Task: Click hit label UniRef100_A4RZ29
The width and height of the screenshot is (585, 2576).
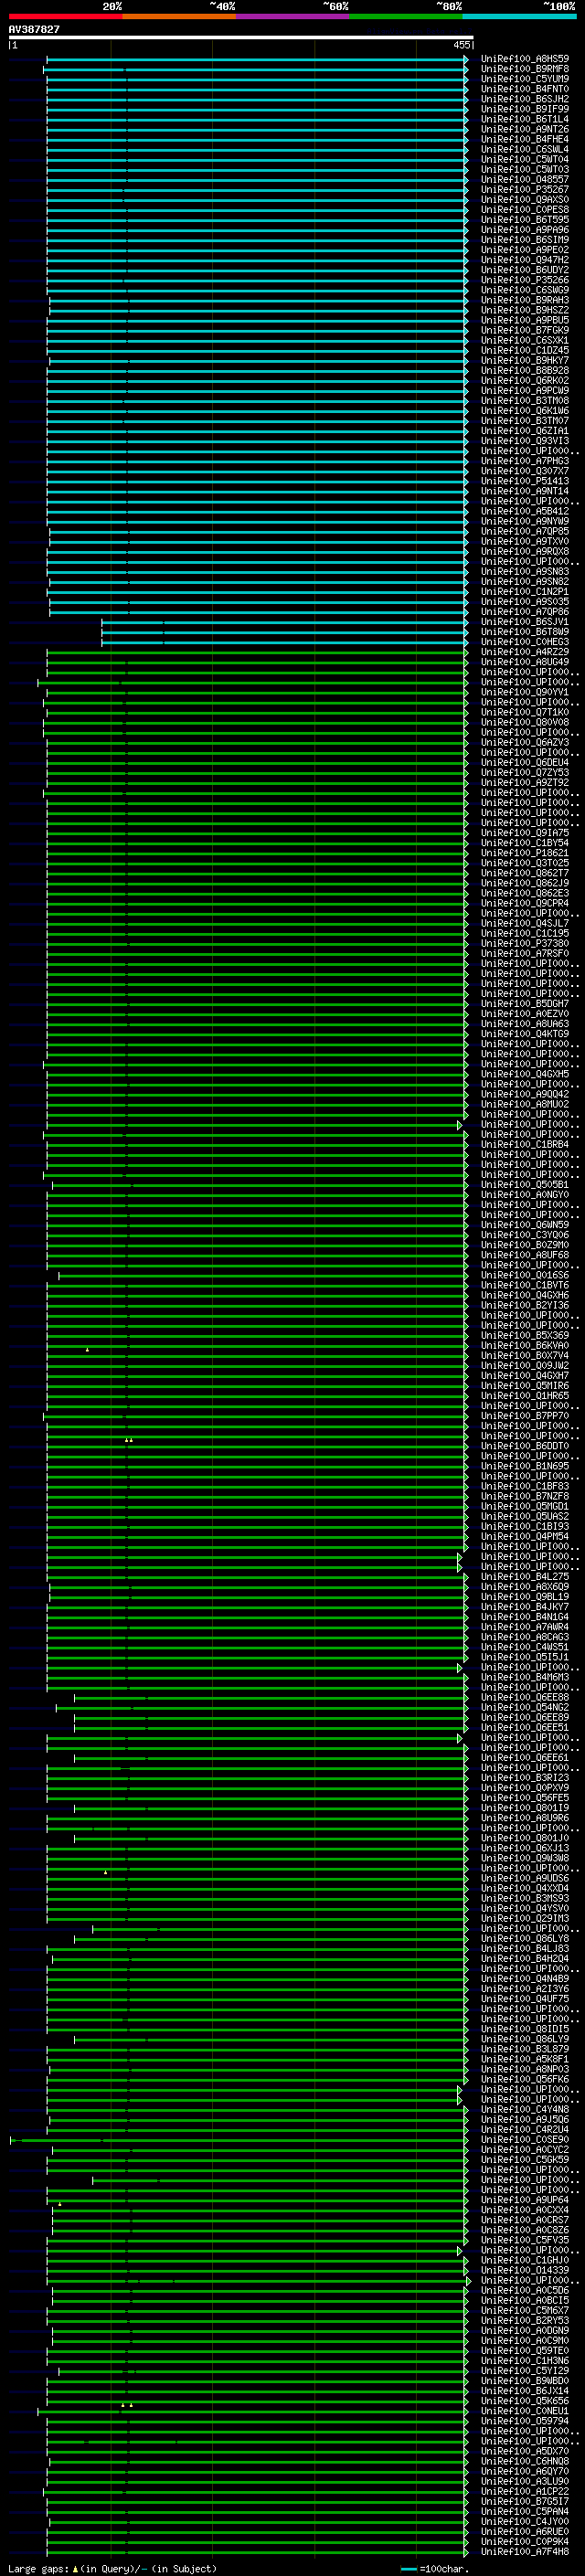Action: coord(525,652)
